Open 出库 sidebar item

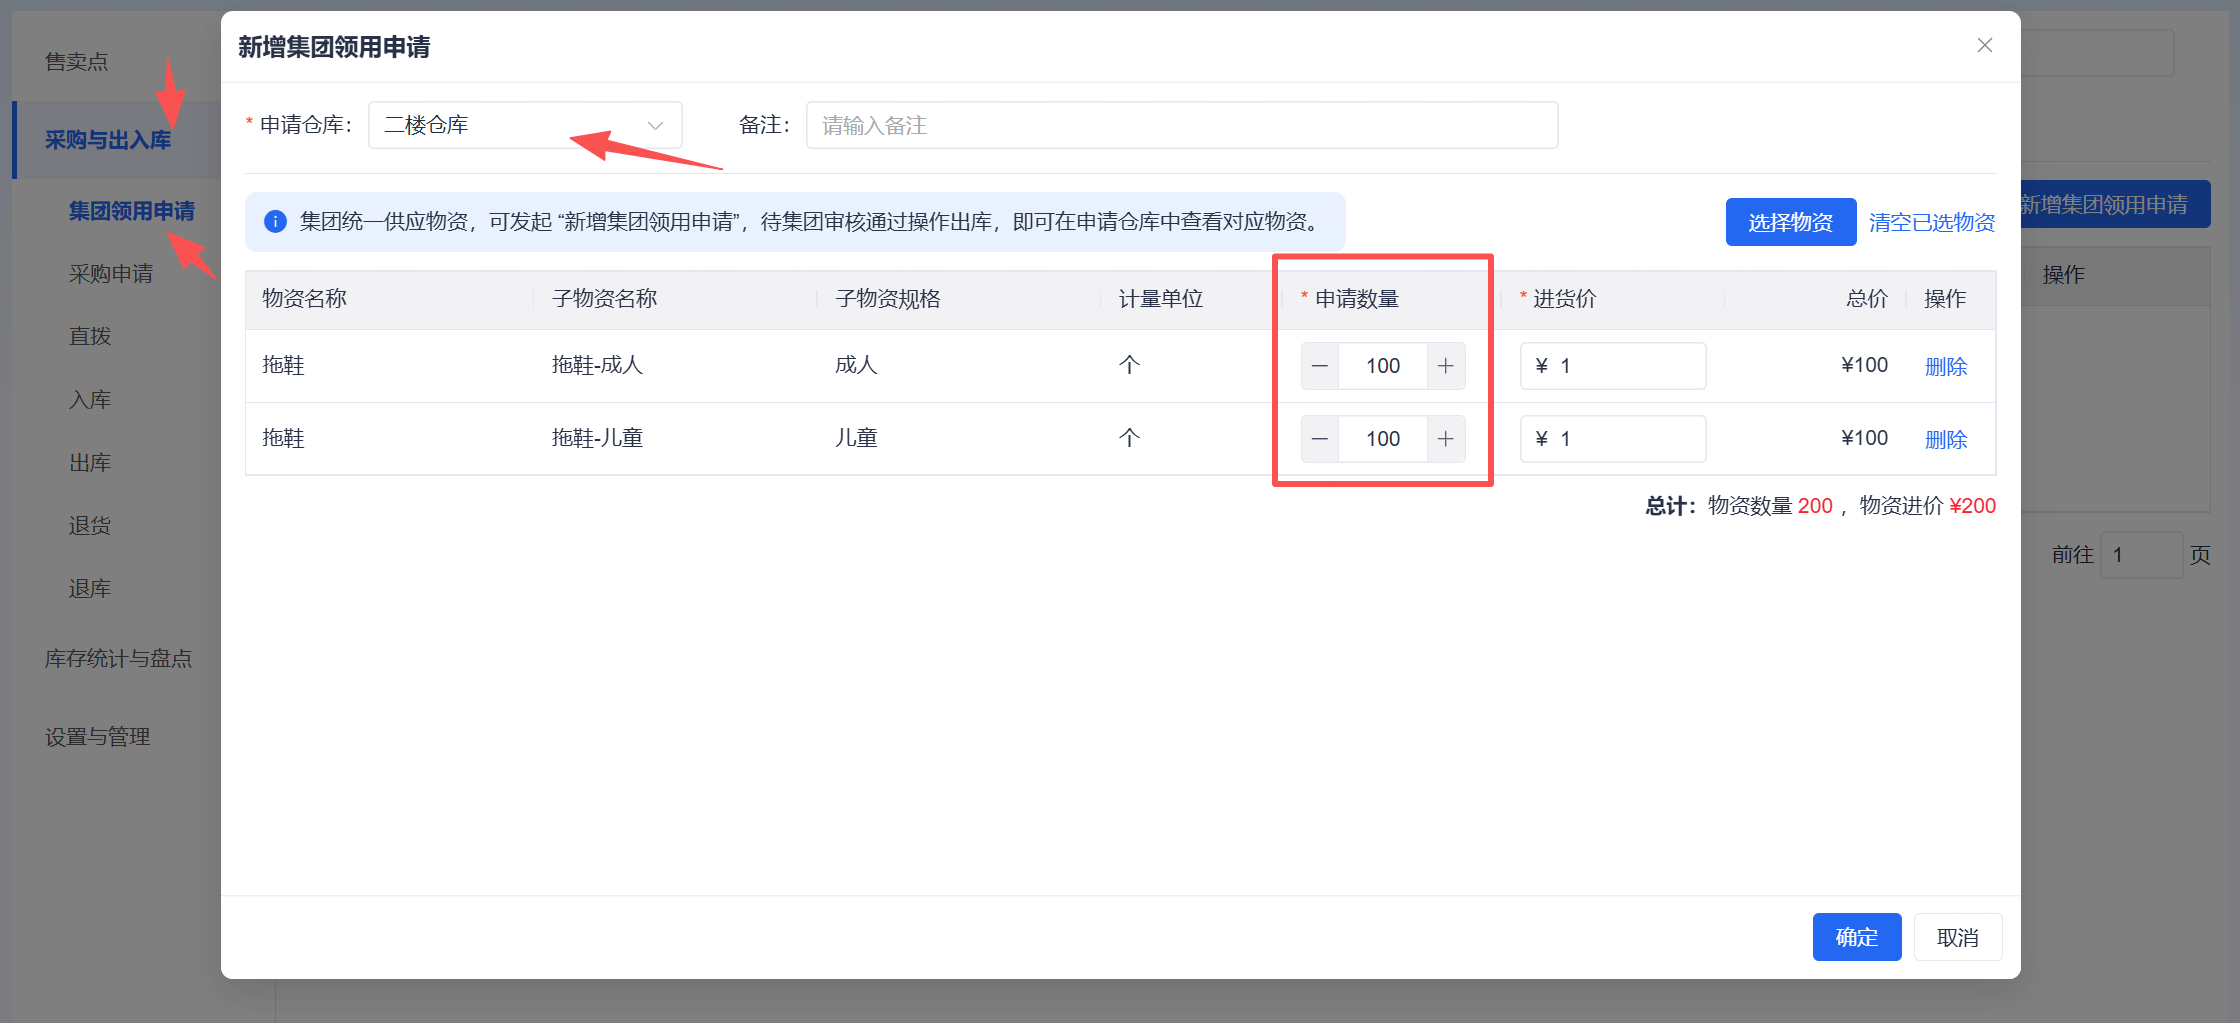pos(90,463)
